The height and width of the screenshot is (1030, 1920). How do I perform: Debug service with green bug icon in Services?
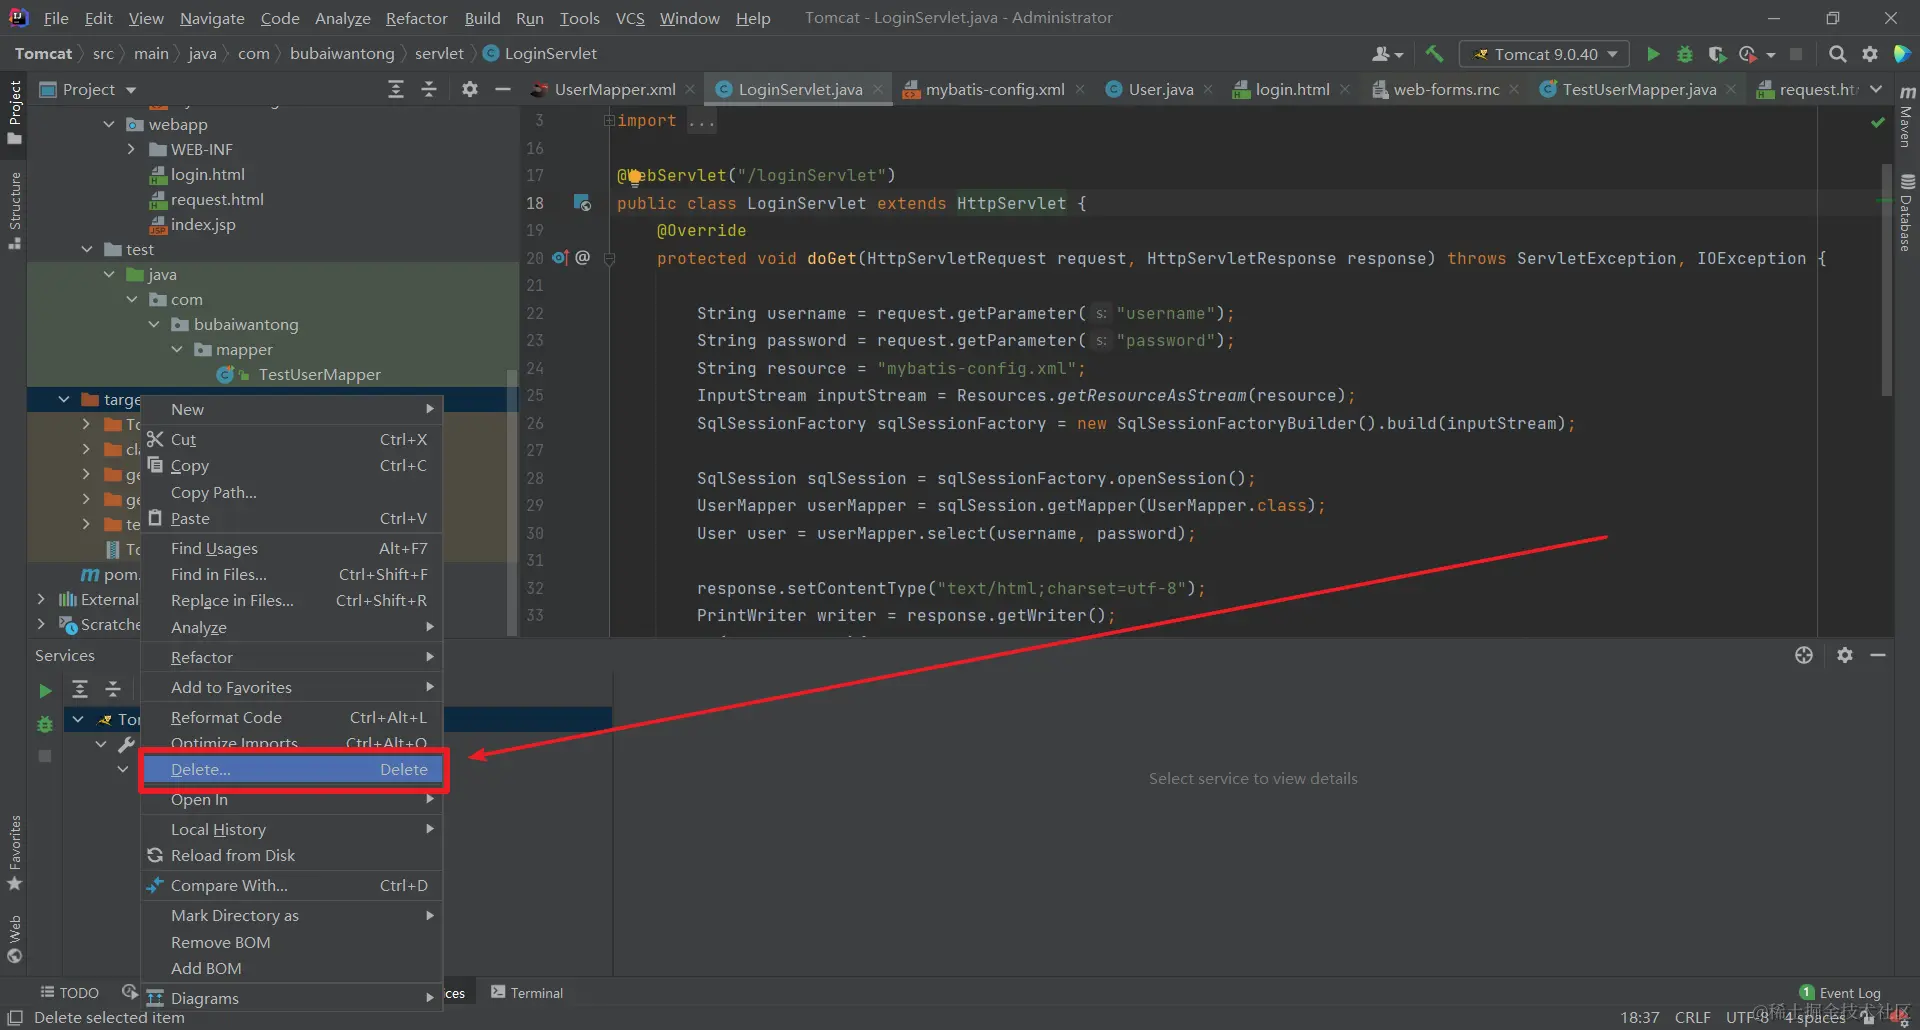click(45, 723)
